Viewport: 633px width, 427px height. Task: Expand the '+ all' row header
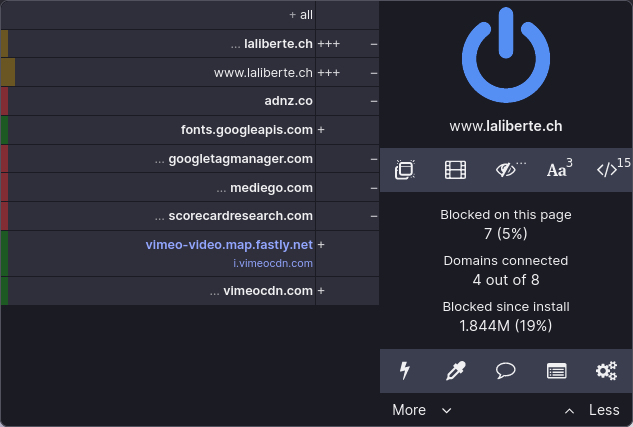click(x=300, y=15)
